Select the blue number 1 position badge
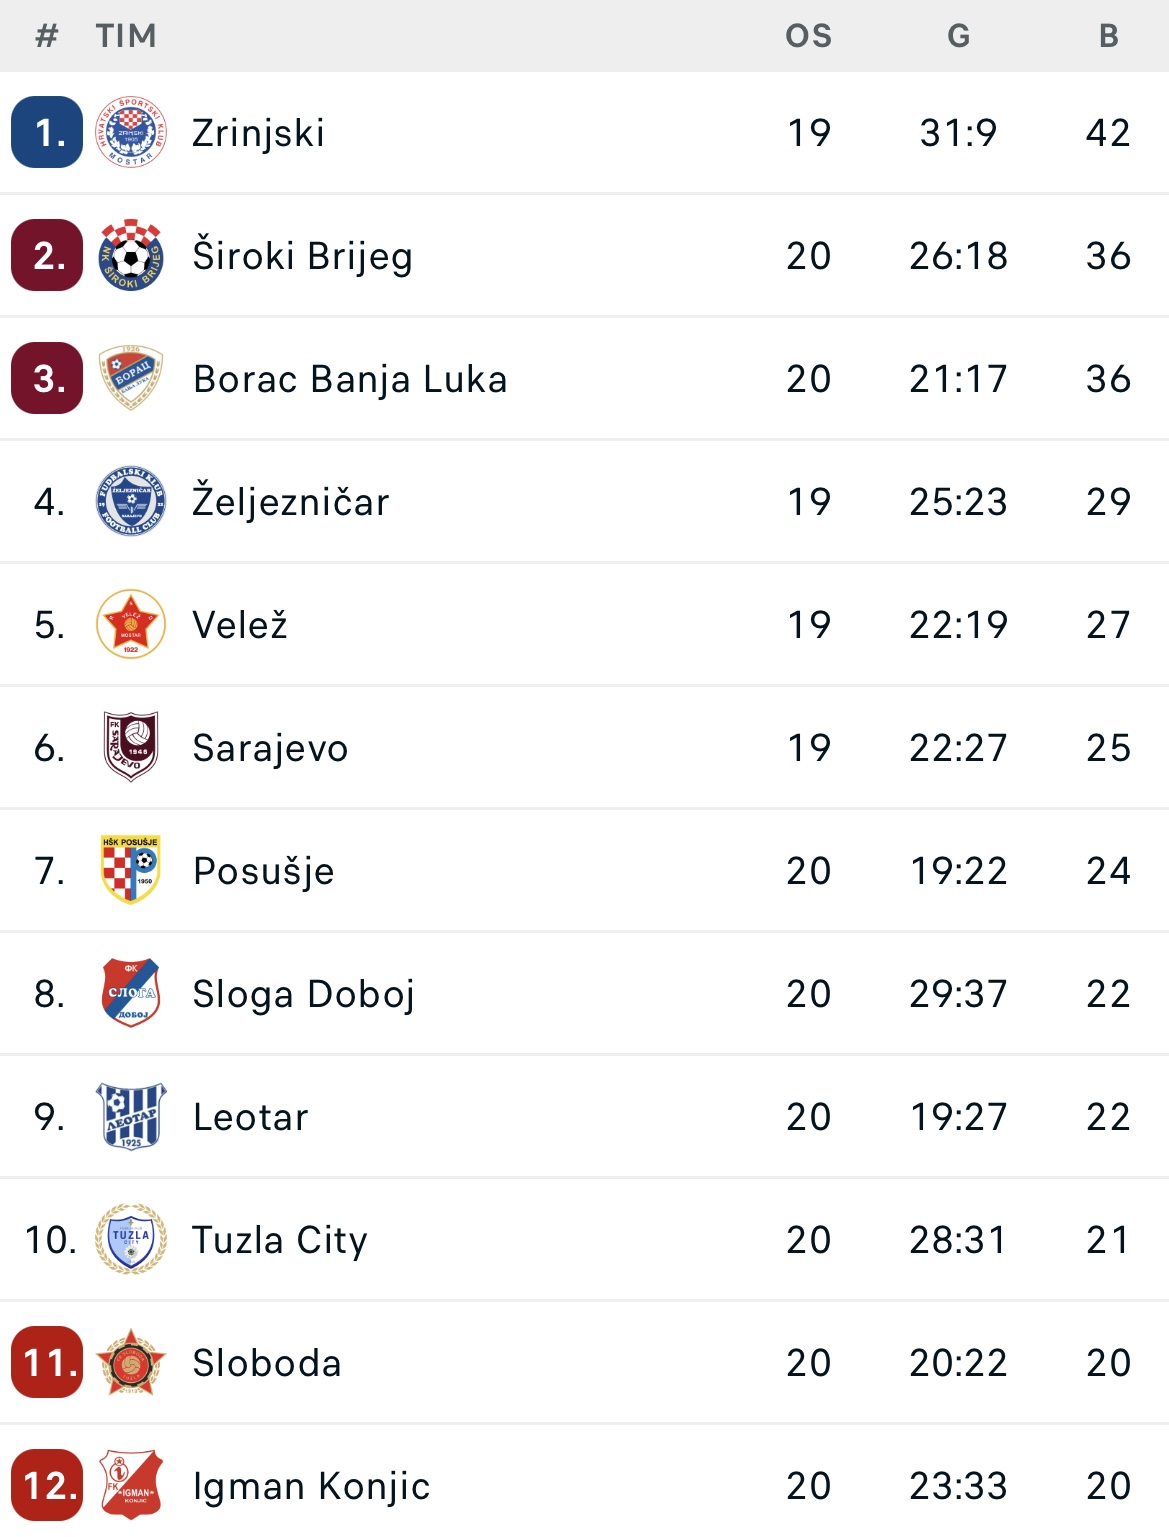The width and height of the screenshot is (1169, 1537). click(x=47, y=132)
